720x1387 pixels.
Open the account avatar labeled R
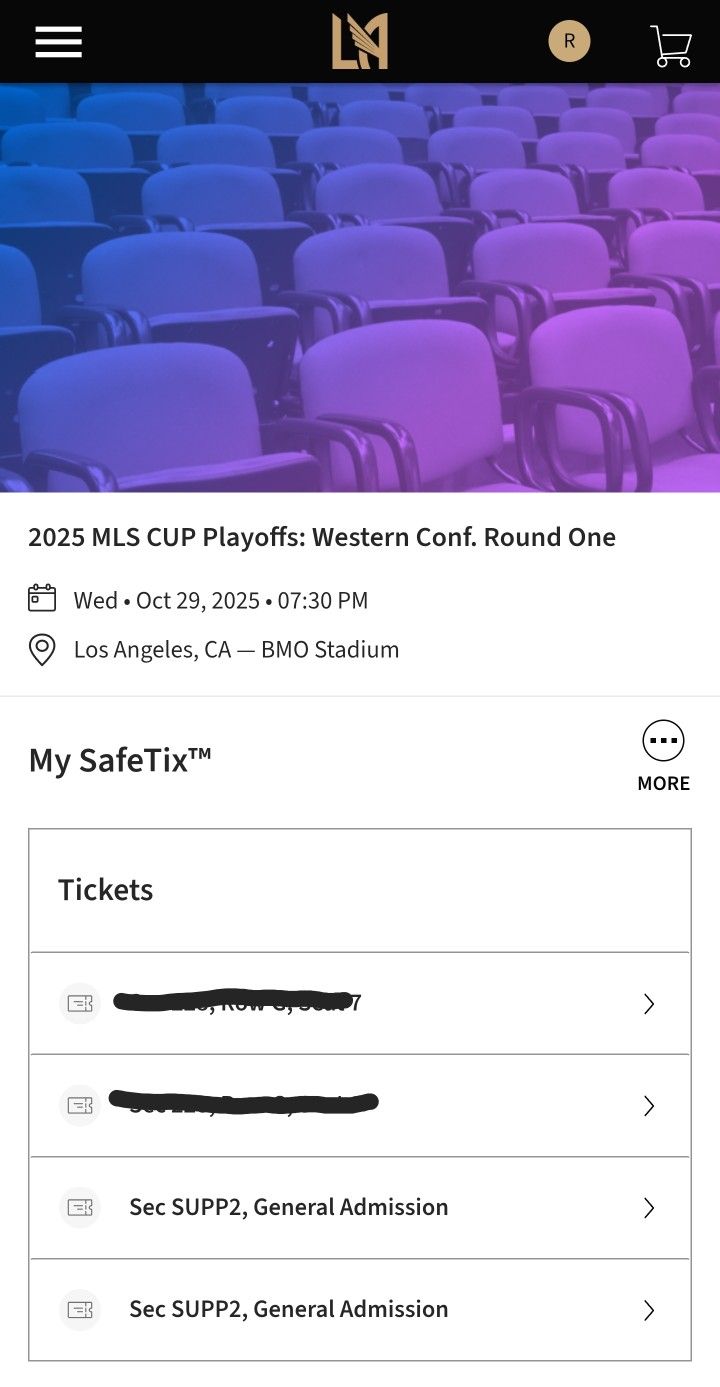(x=569, y=41)
